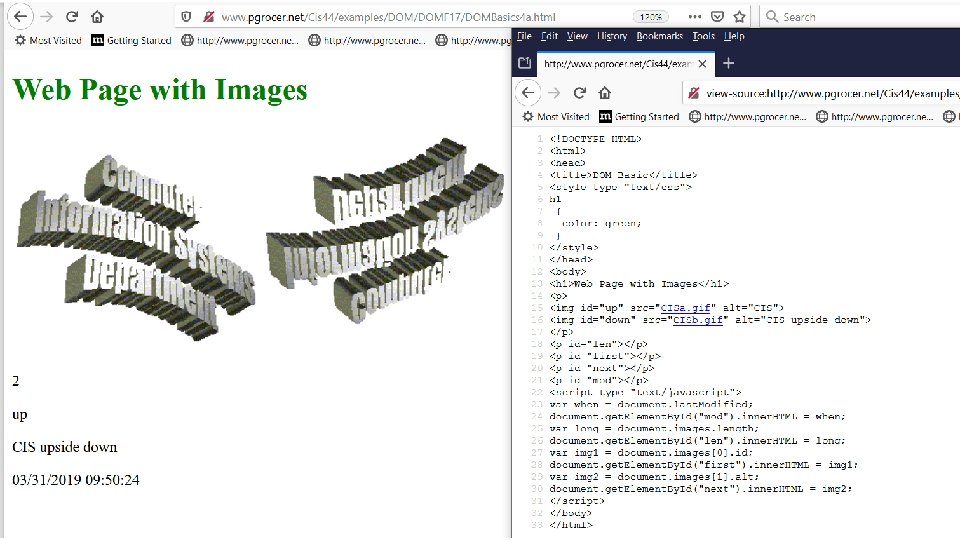This screenshot has width=960, height=540.
Task: Open Help menu in view-source window
Action: pyautogui.click(x=734, y=36)
